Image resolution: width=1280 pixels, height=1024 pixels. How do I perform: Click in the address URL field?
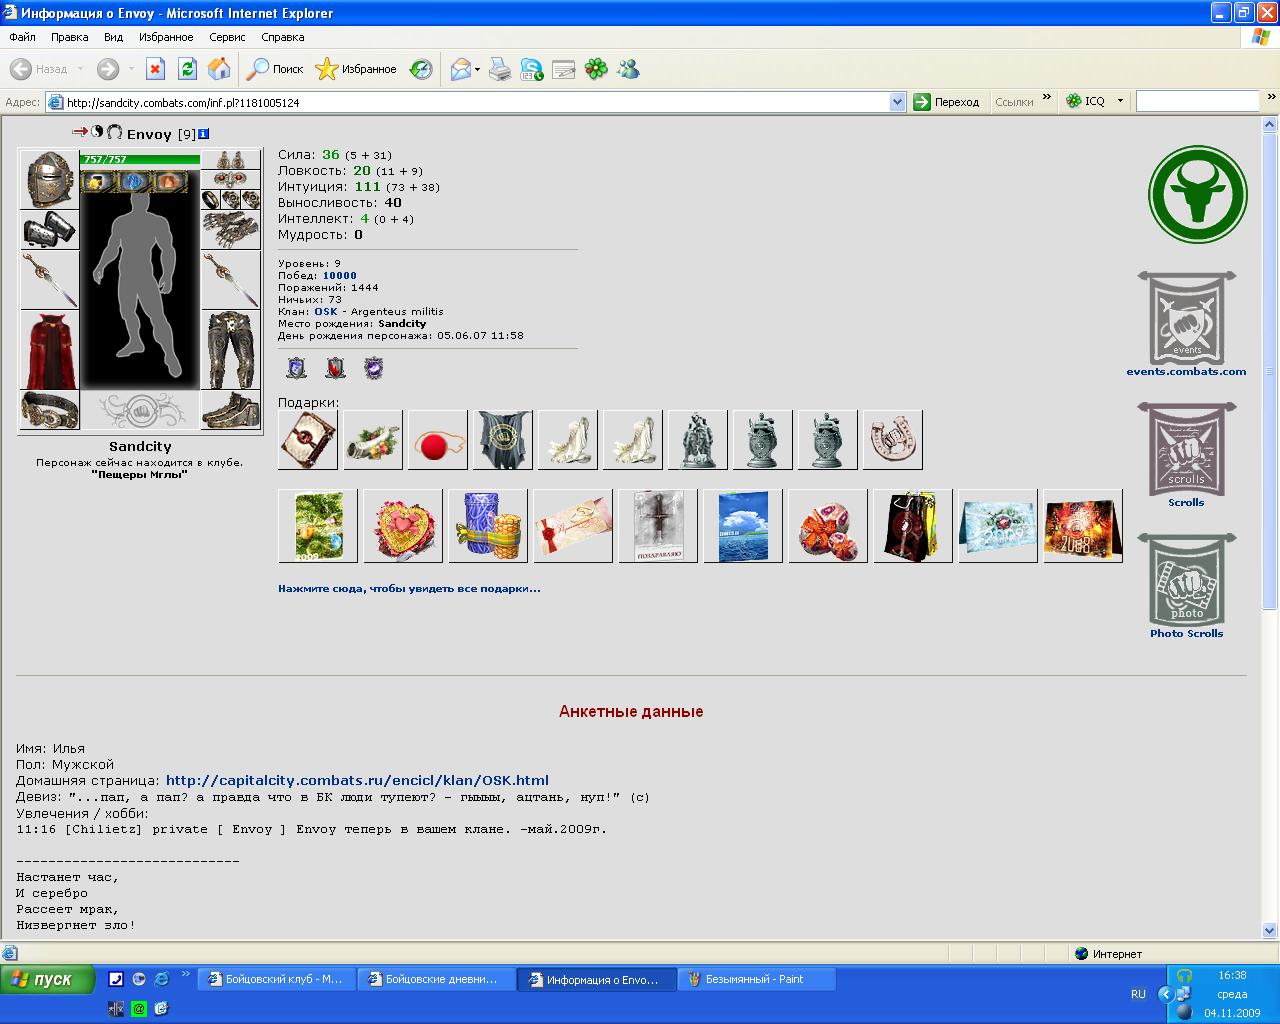[468, 102]
